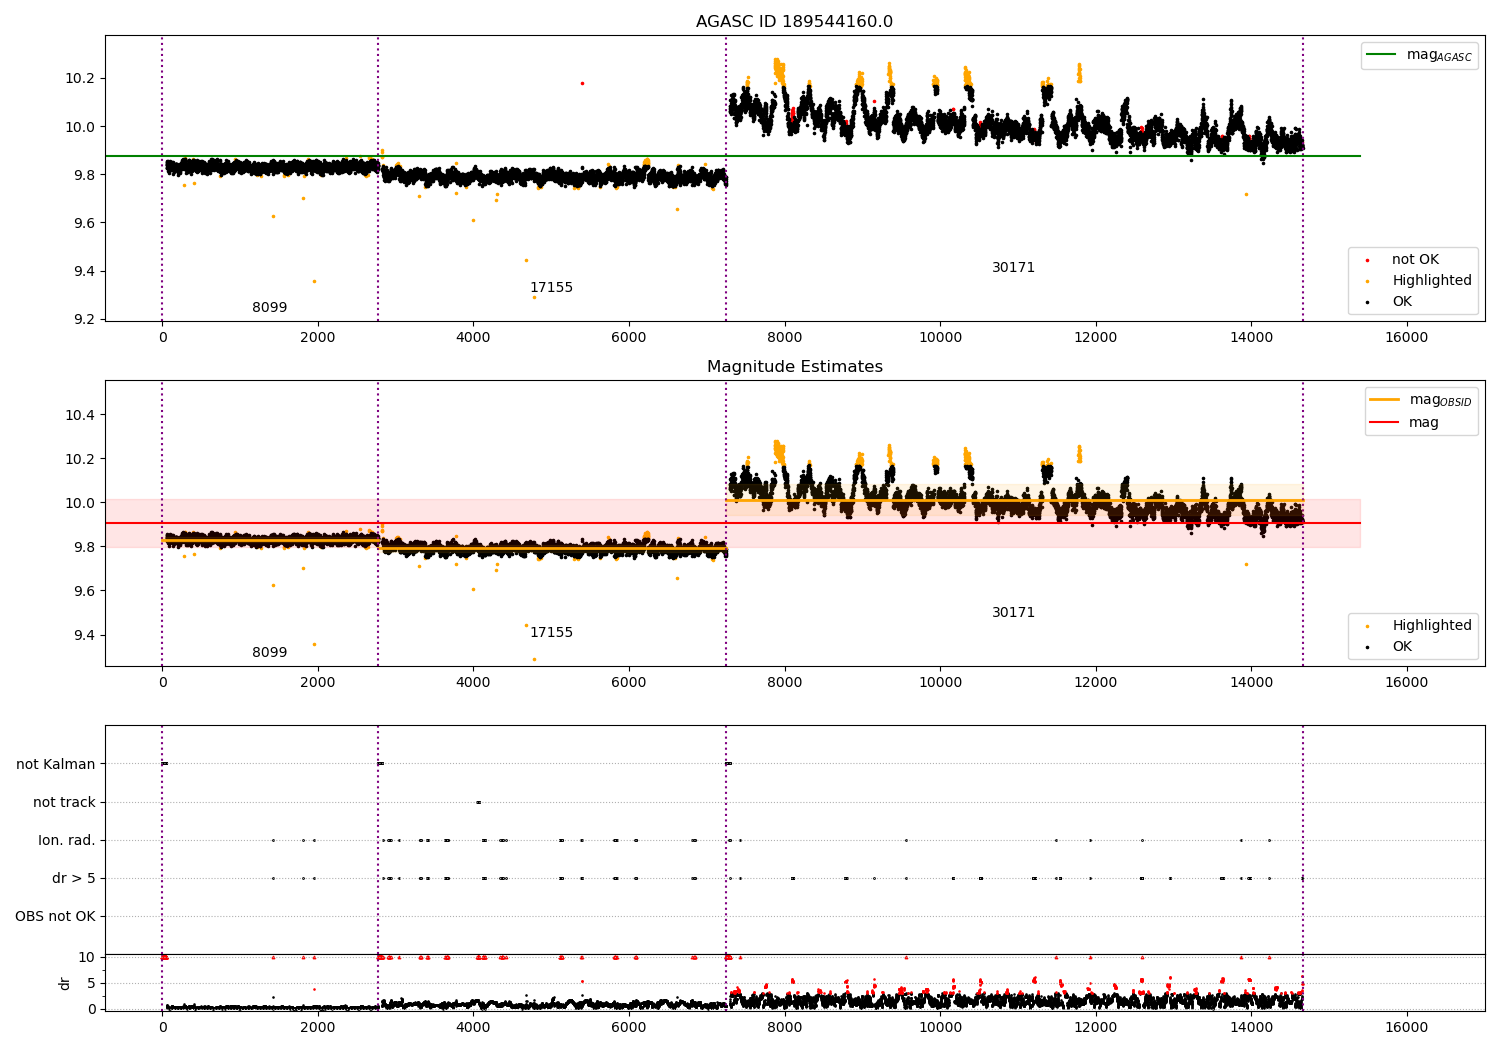Viewport: 1500px width, 1050px height.
Task: Click the 'not track' row label
Action: click(x=64, y=803)
